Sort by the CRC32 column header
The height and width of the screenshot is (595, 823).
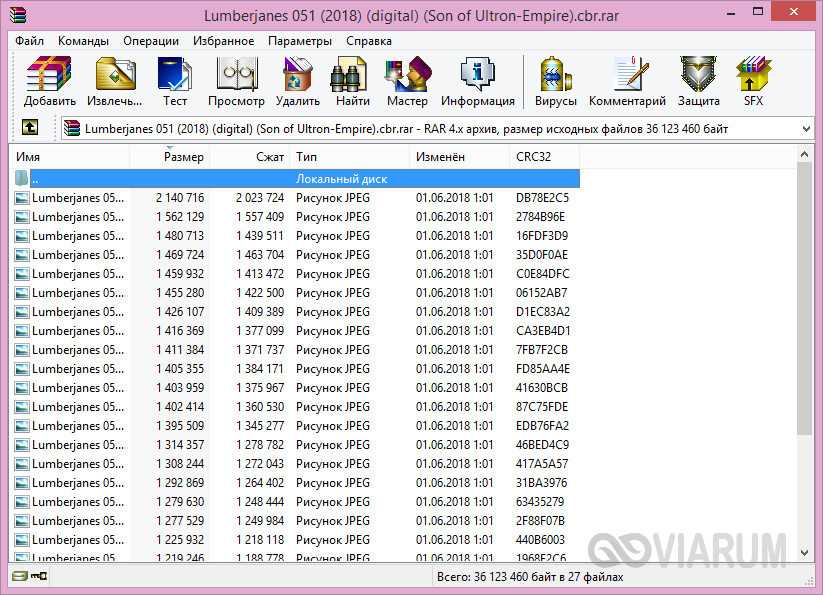pos(533,157)
